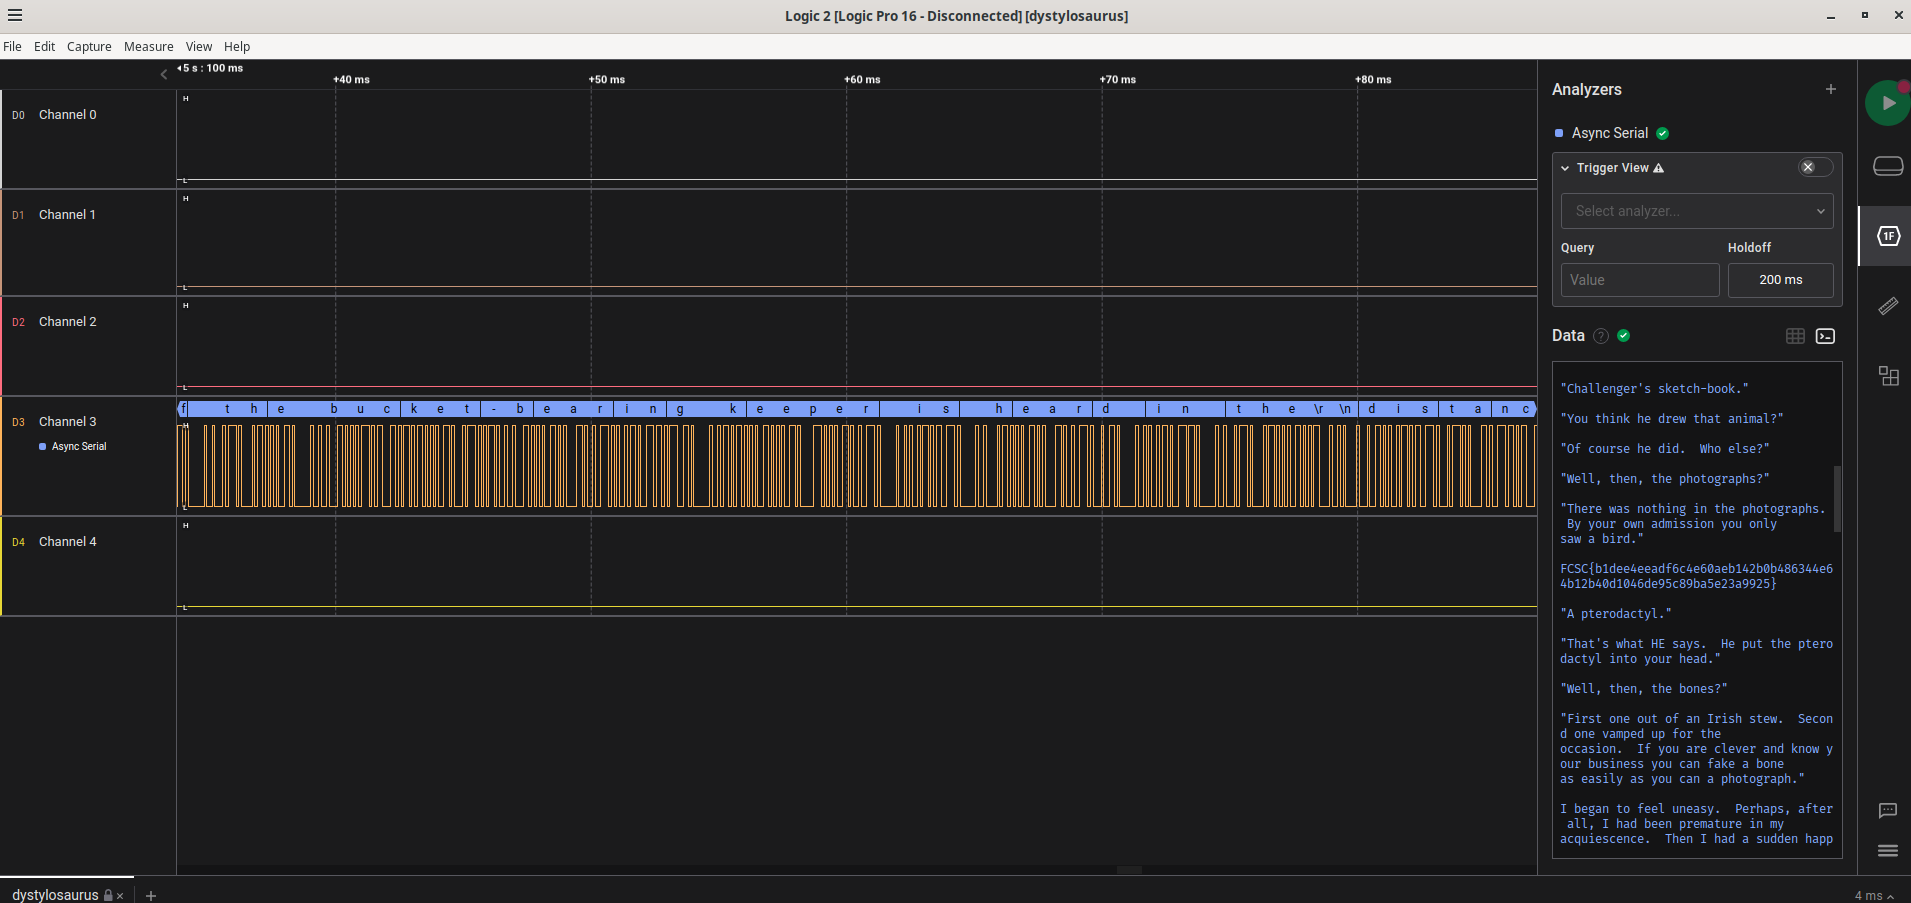
Task: Collapse the timeline left arrow
Action: click(164, 74)
